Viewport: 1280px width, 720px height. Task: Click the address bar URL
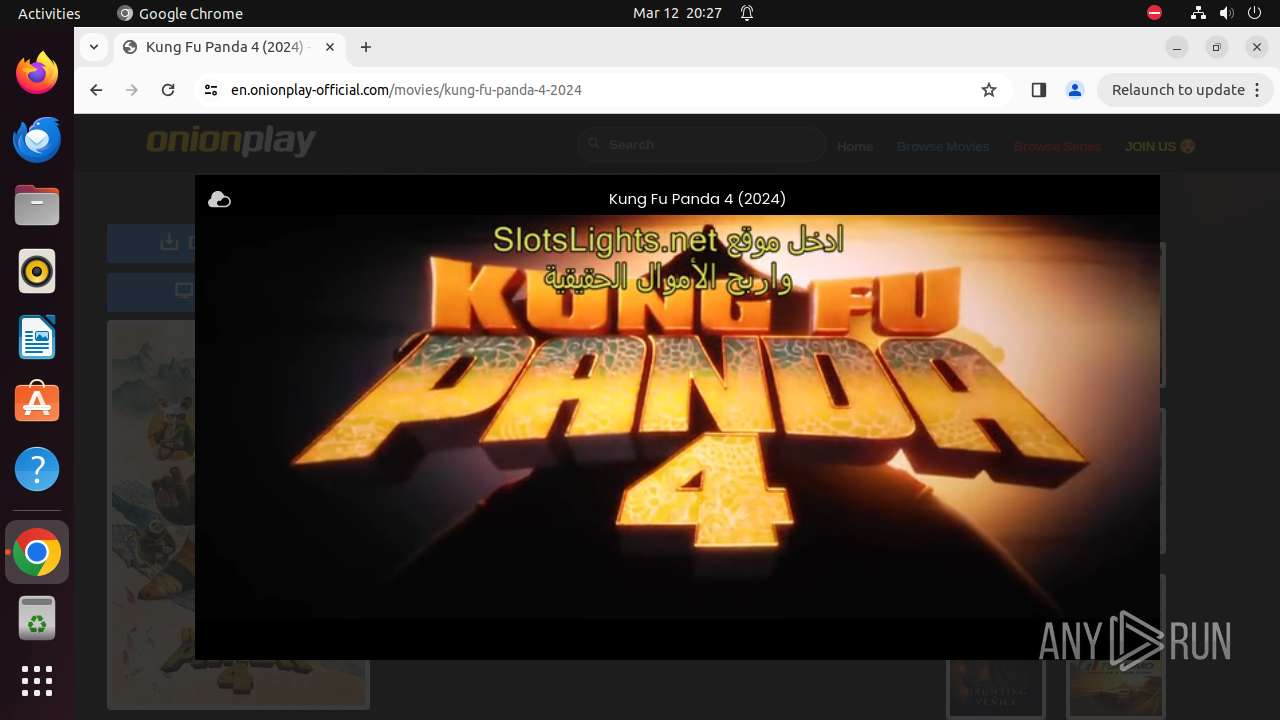tap(406, 90)
